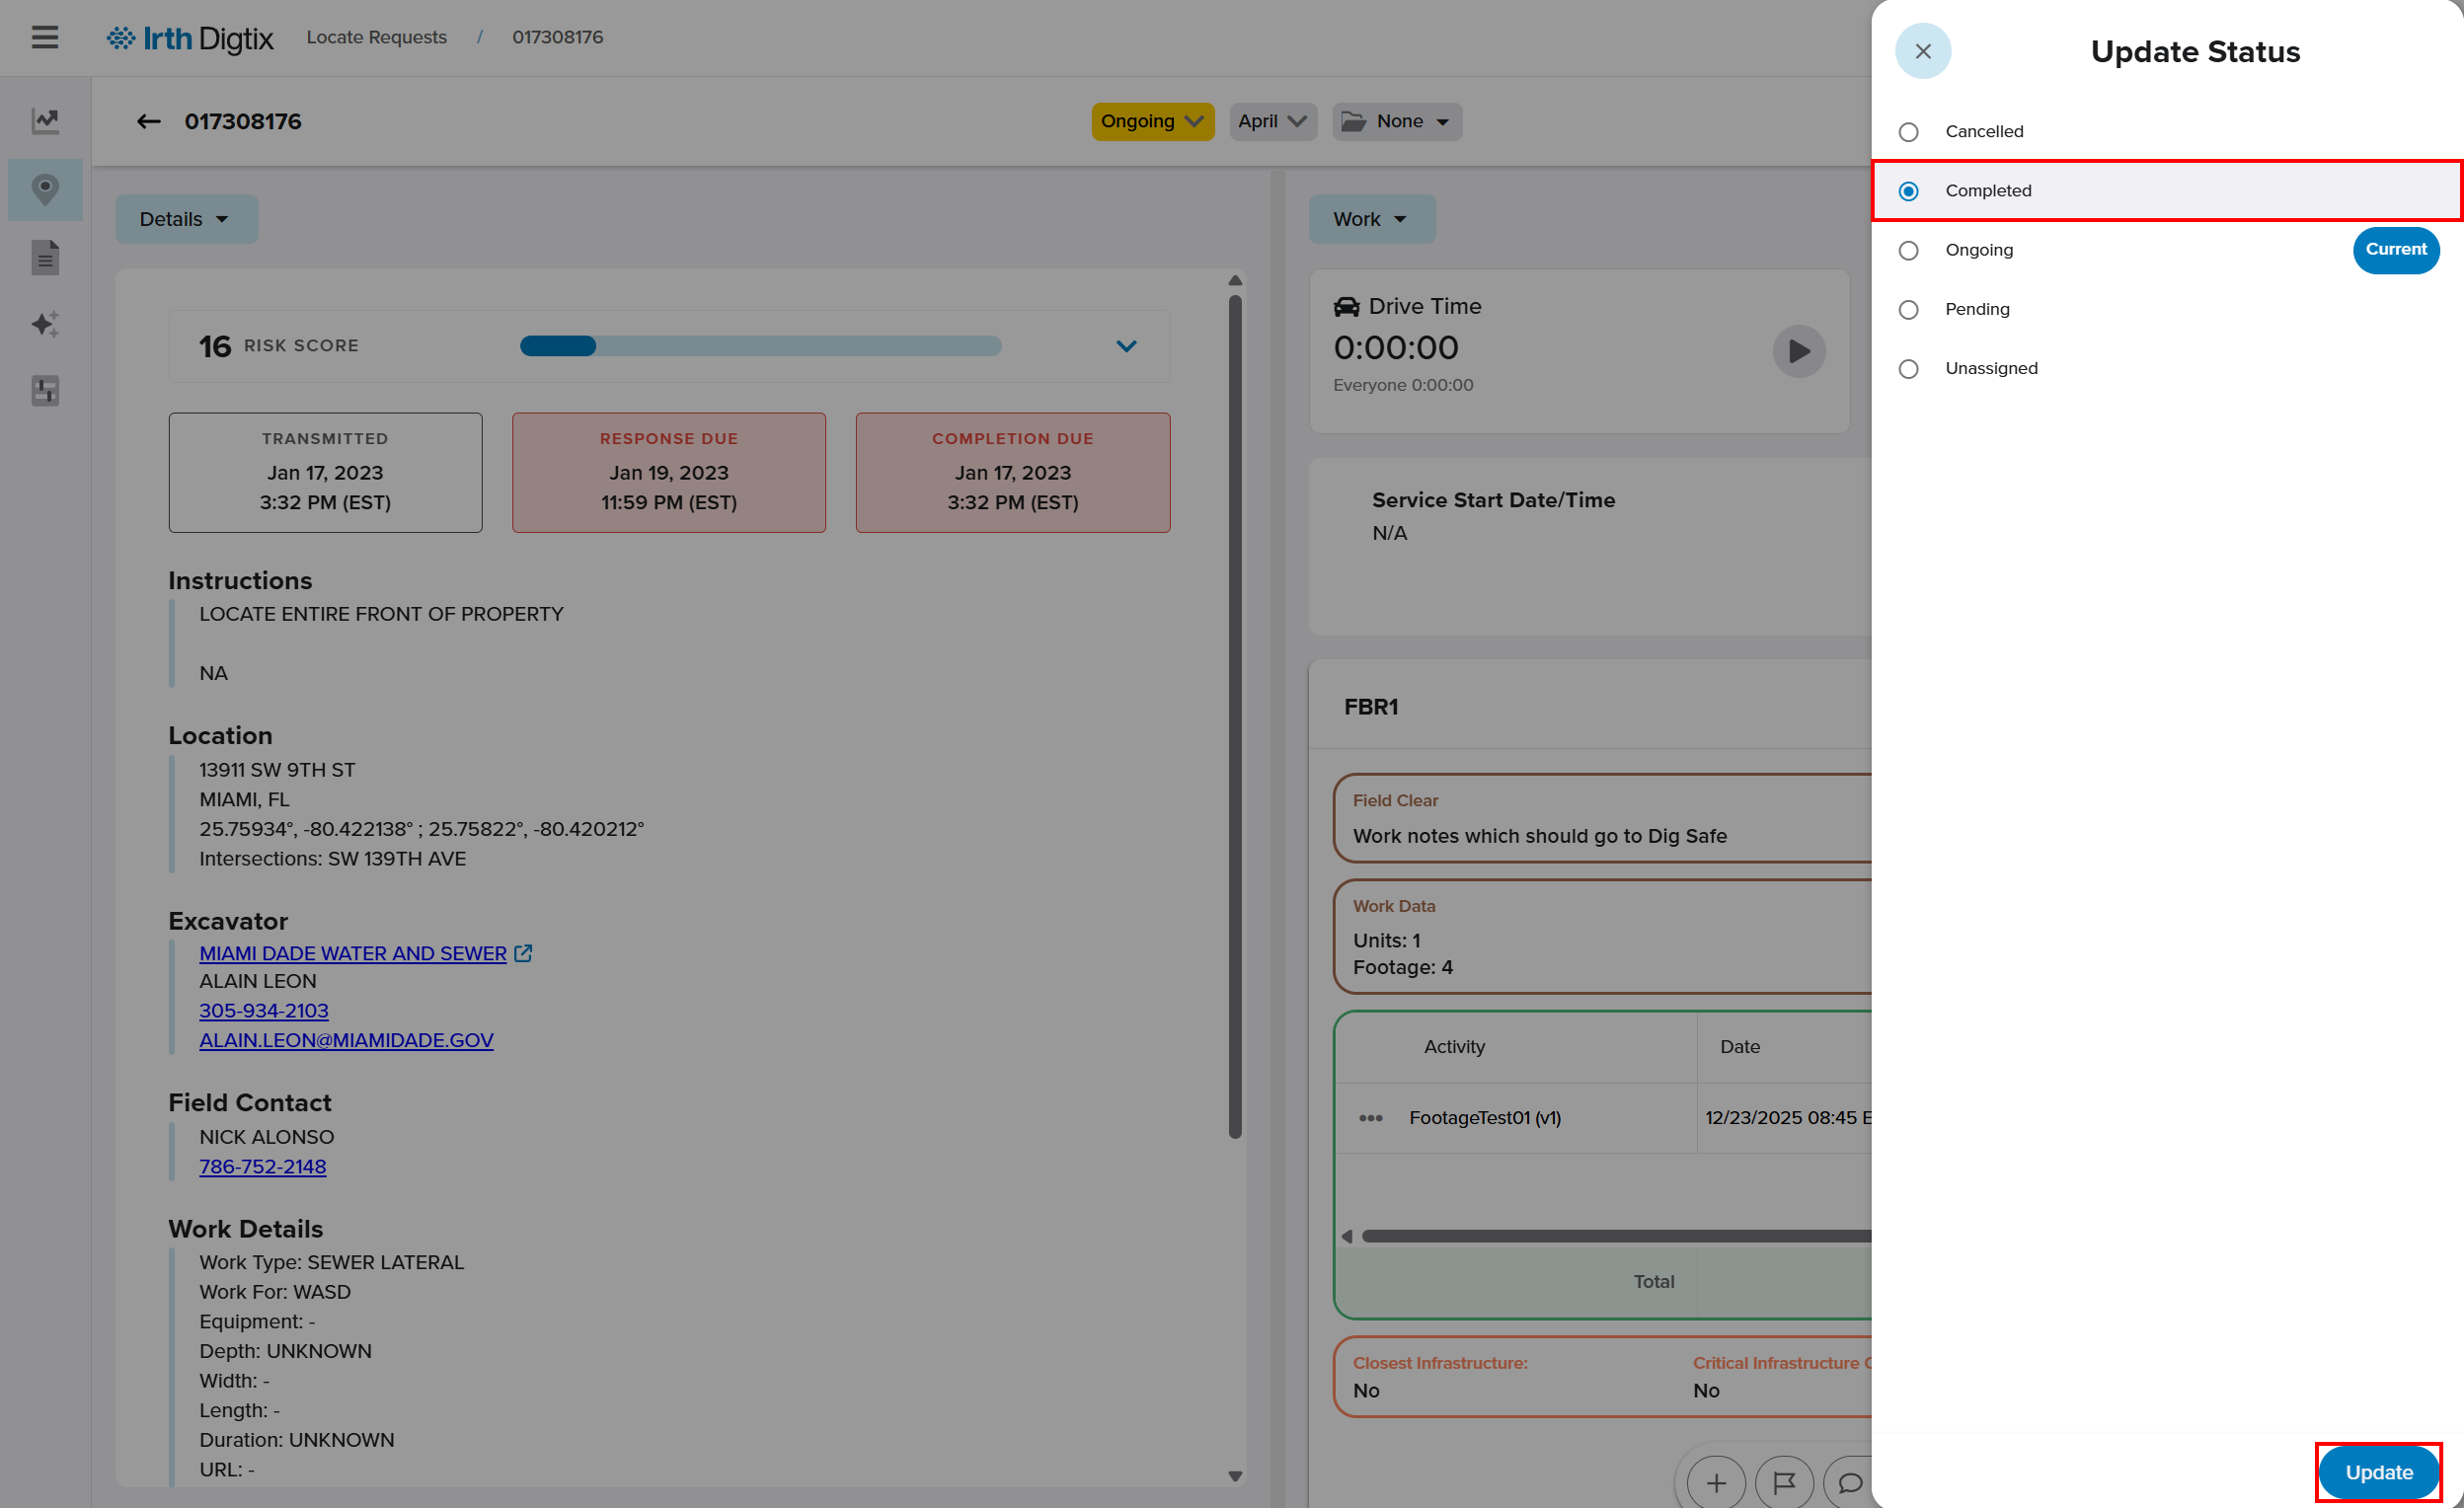The width and height of the screenshot is (2464, 1508).
Task: Start the Drive Time play button
Action: (x=1798, y=351)
